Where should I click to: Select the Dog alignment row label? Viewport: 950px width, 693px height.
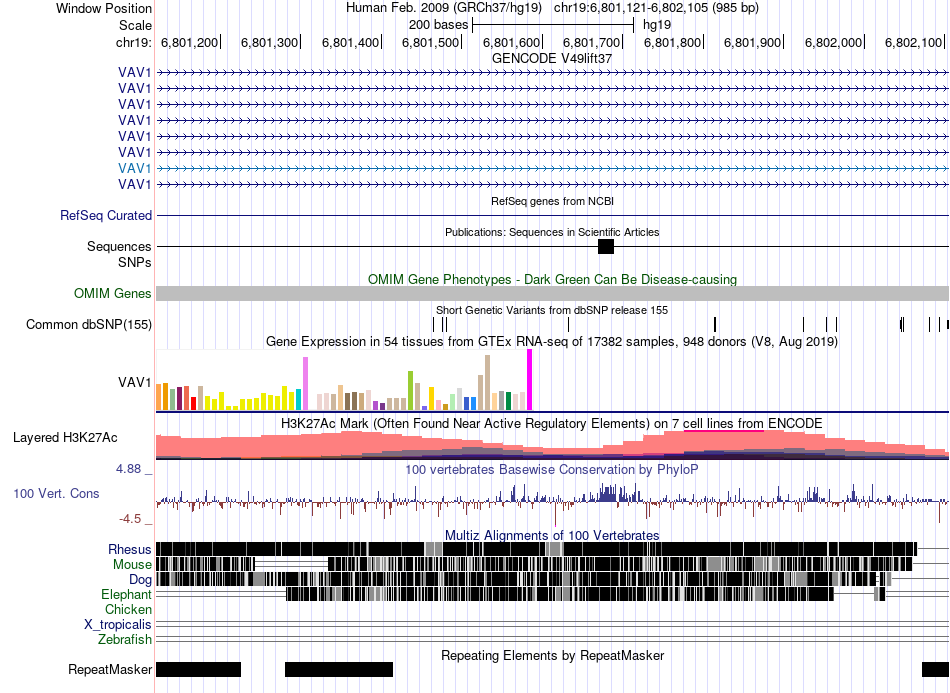pyautogui.click(x=140, y=580)
